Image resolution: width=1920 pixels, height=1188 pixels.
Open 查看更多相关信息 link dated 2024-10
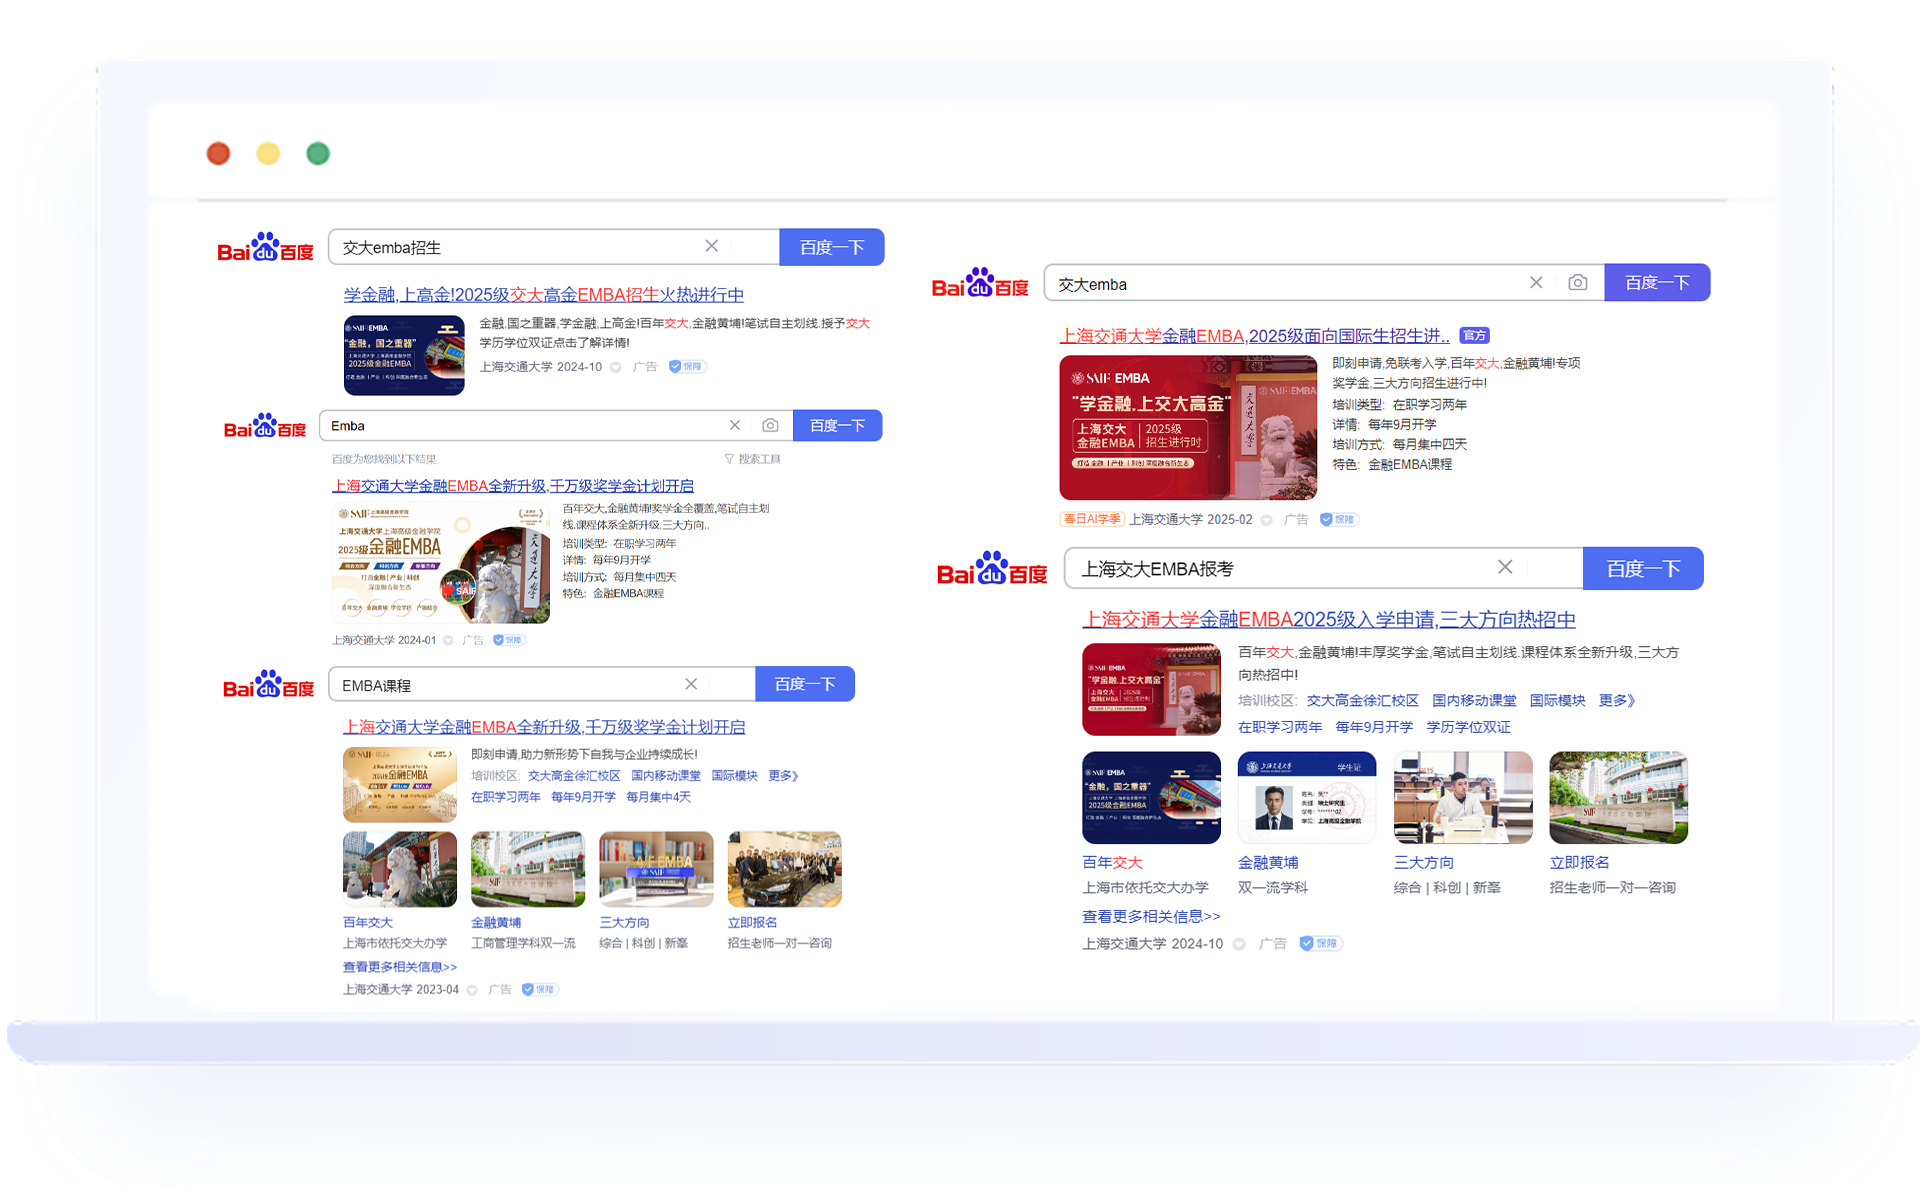click(x=1150, y=916)
